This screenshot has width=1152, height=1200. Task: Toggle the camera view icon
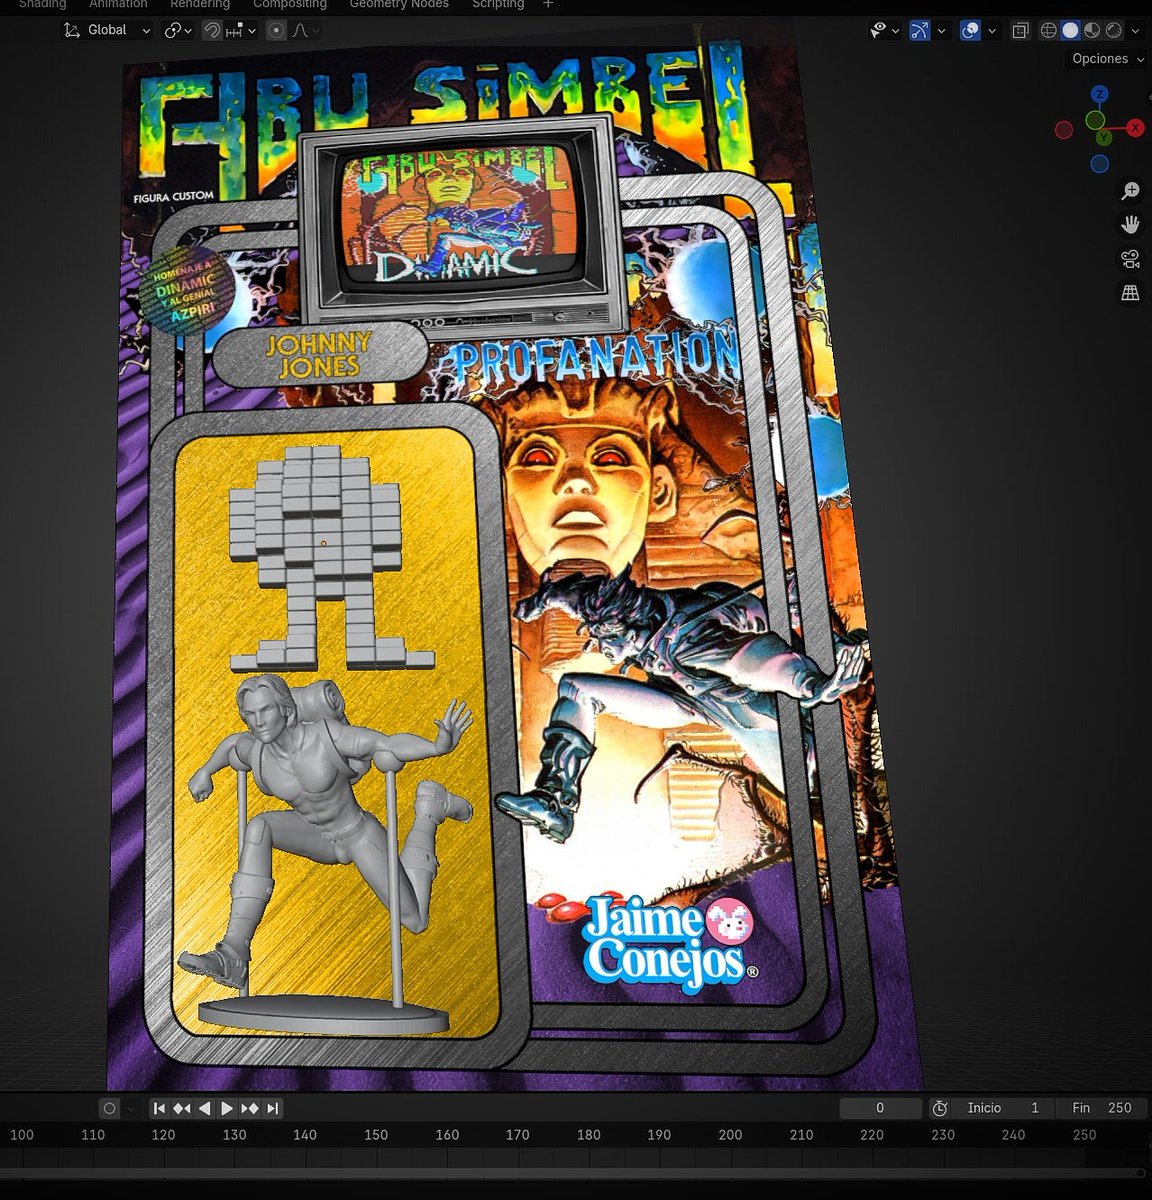1130,259
